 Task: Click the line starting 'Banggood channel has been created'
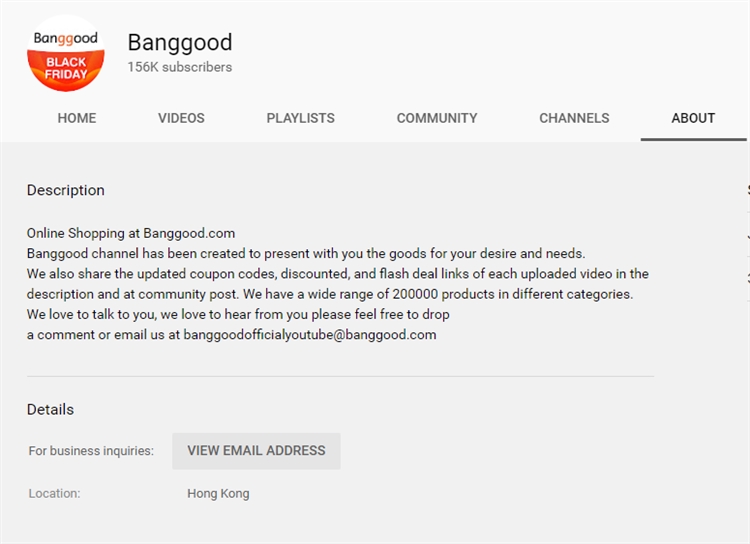306,254
